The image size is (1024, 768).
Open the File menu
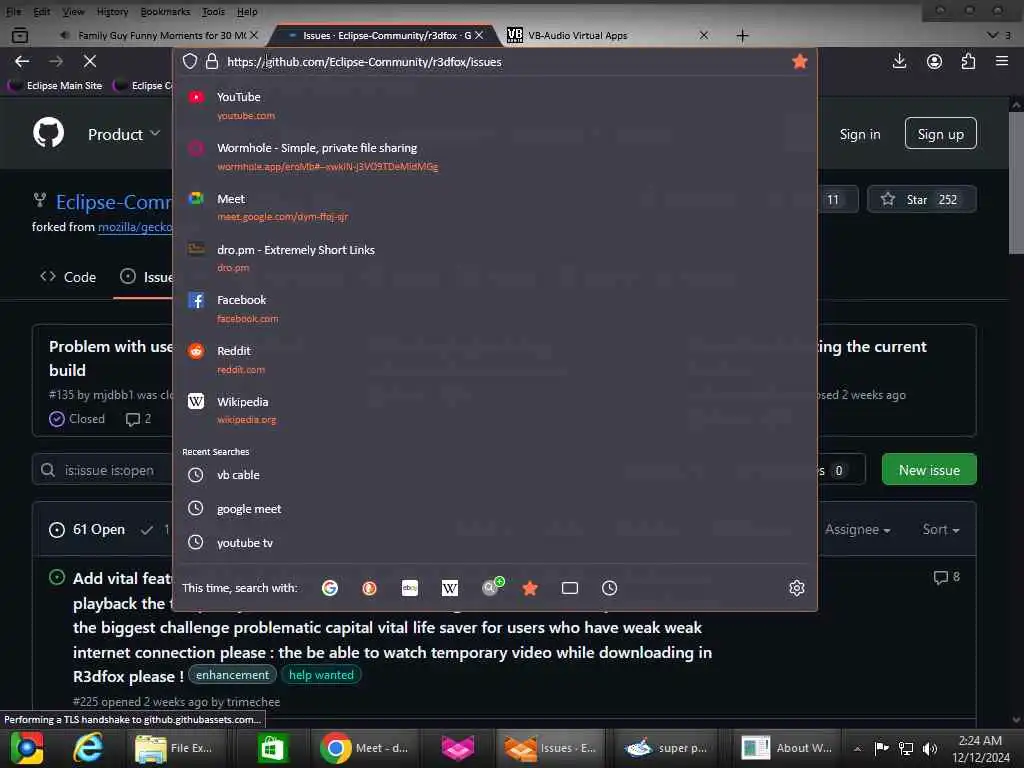click(x=14, y=12)
